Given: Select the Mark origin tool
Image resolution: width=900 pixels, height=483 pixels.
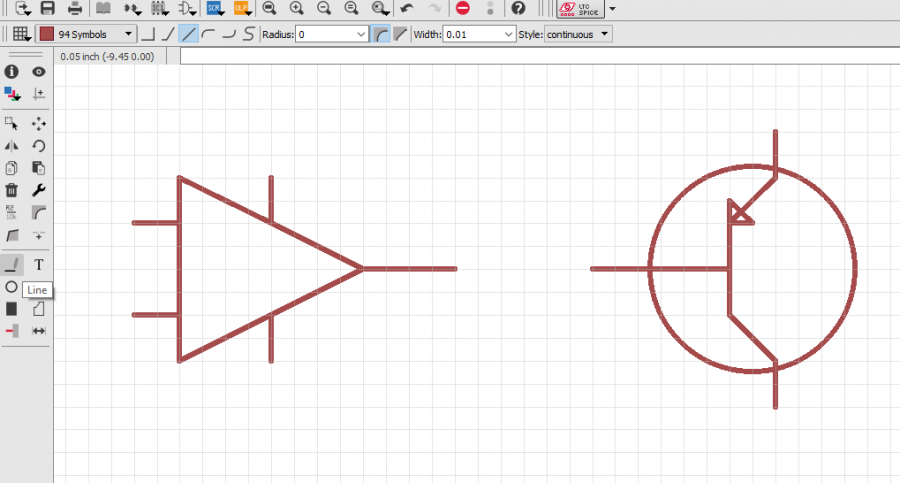Looking at the screenshot, I should [x=38, y=94].
